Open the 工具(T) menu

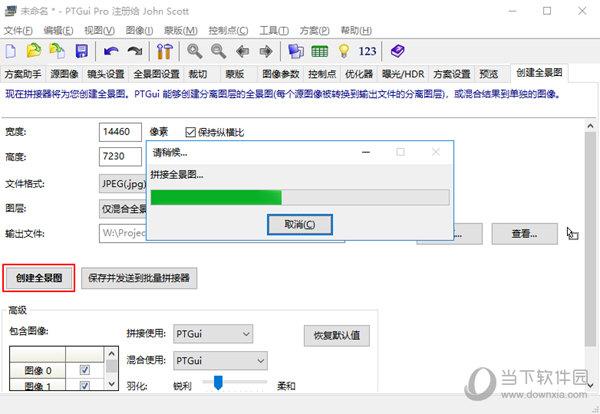[274, 31]
